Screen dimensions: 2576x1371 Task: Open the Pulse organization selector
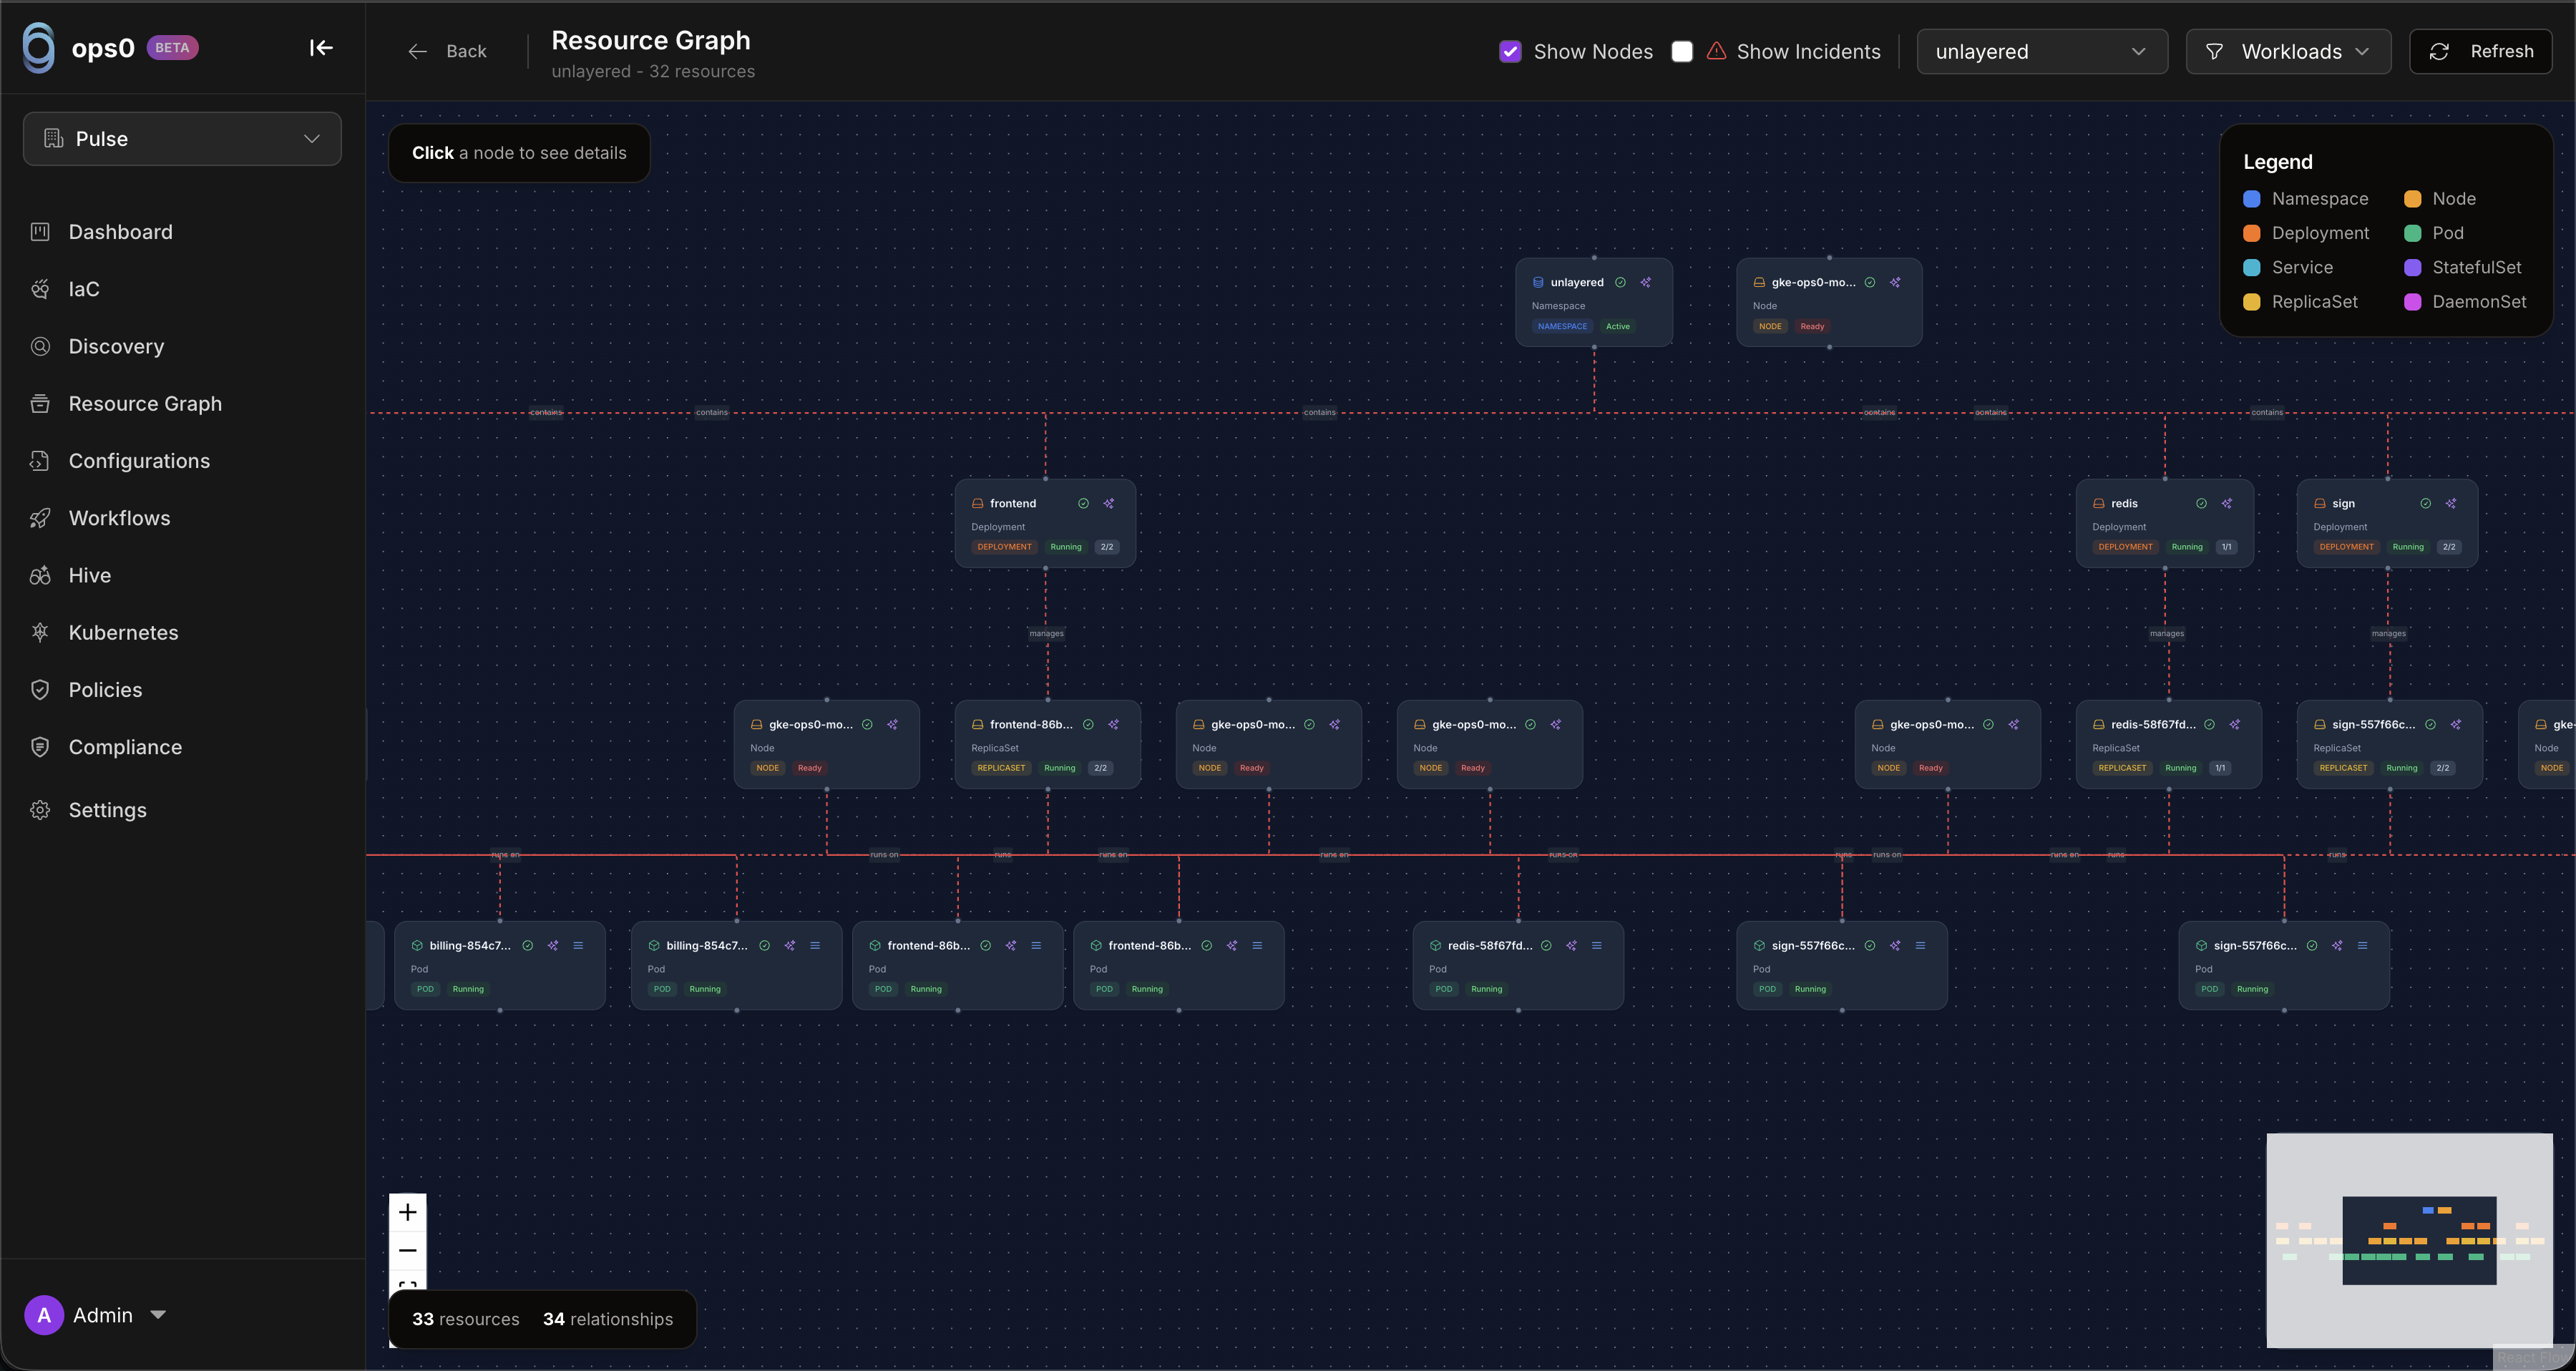pyautogui.click(x=182, y=139)
